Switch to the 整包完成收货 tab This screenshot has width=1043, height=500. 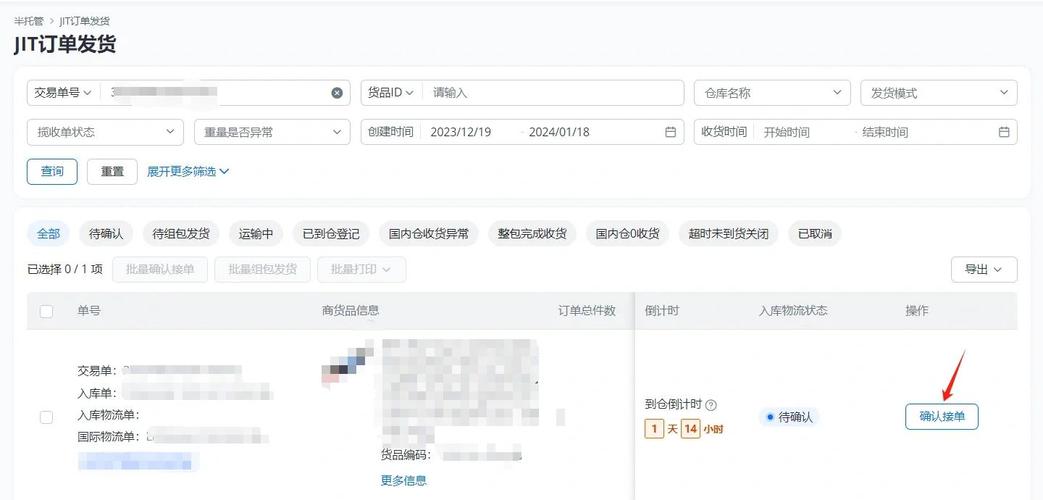(x=532, y=234)
